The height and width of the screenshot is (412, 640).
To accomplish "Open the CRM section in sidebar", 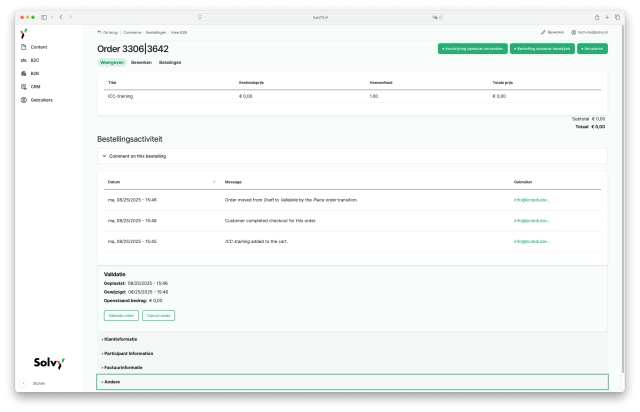I will 35,86.
